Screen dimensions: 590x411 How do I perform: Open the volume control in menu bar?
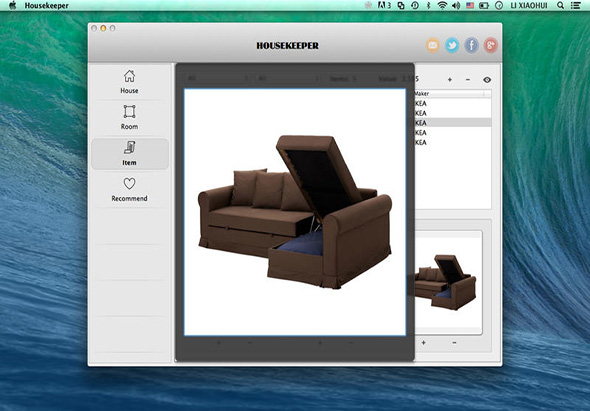pyautogui.click(x=456, y=5)
